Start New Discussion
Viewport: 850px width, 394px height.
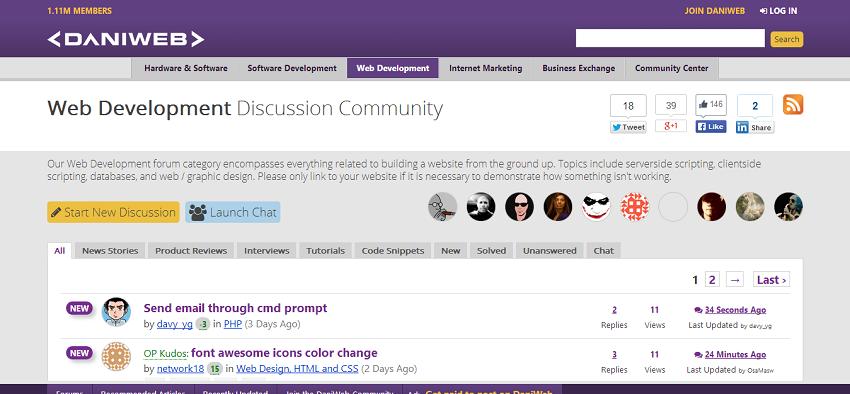coord(113,212)
